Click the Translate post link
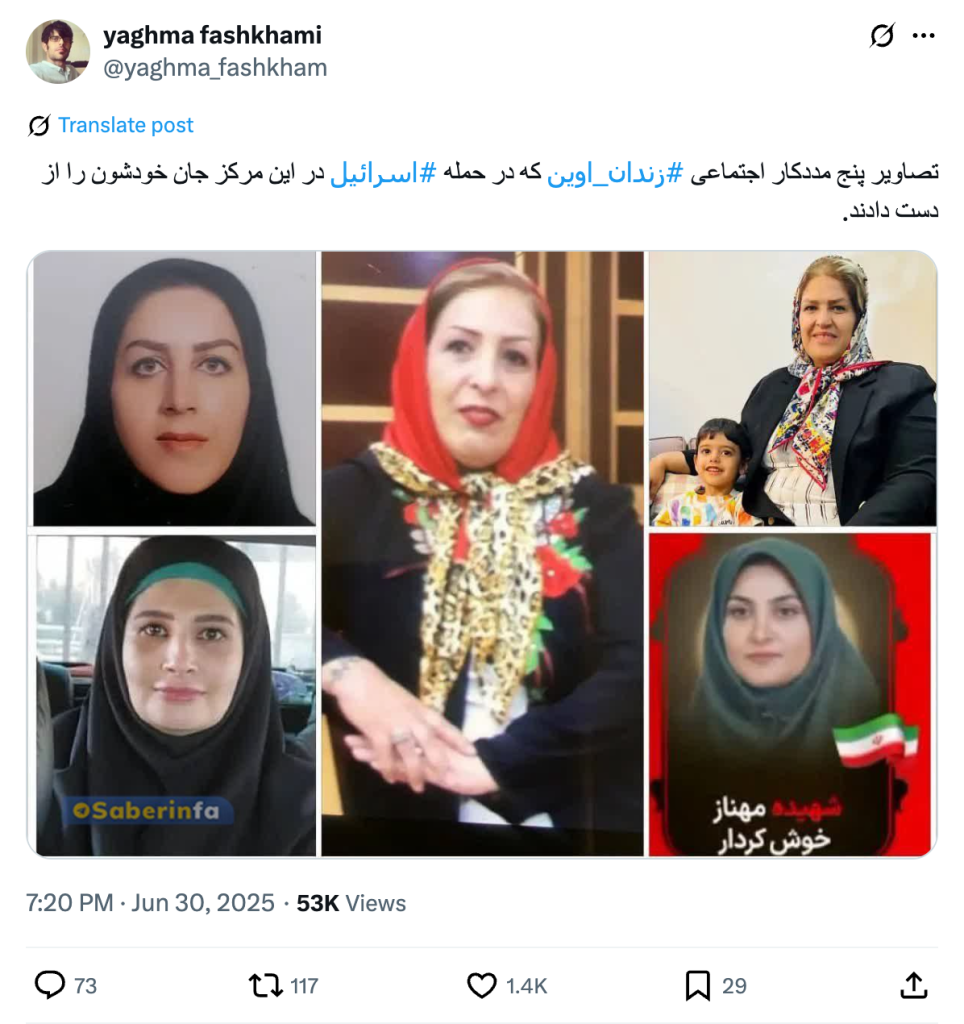Viewport: 964px width, 1024px height. (125, 125)
